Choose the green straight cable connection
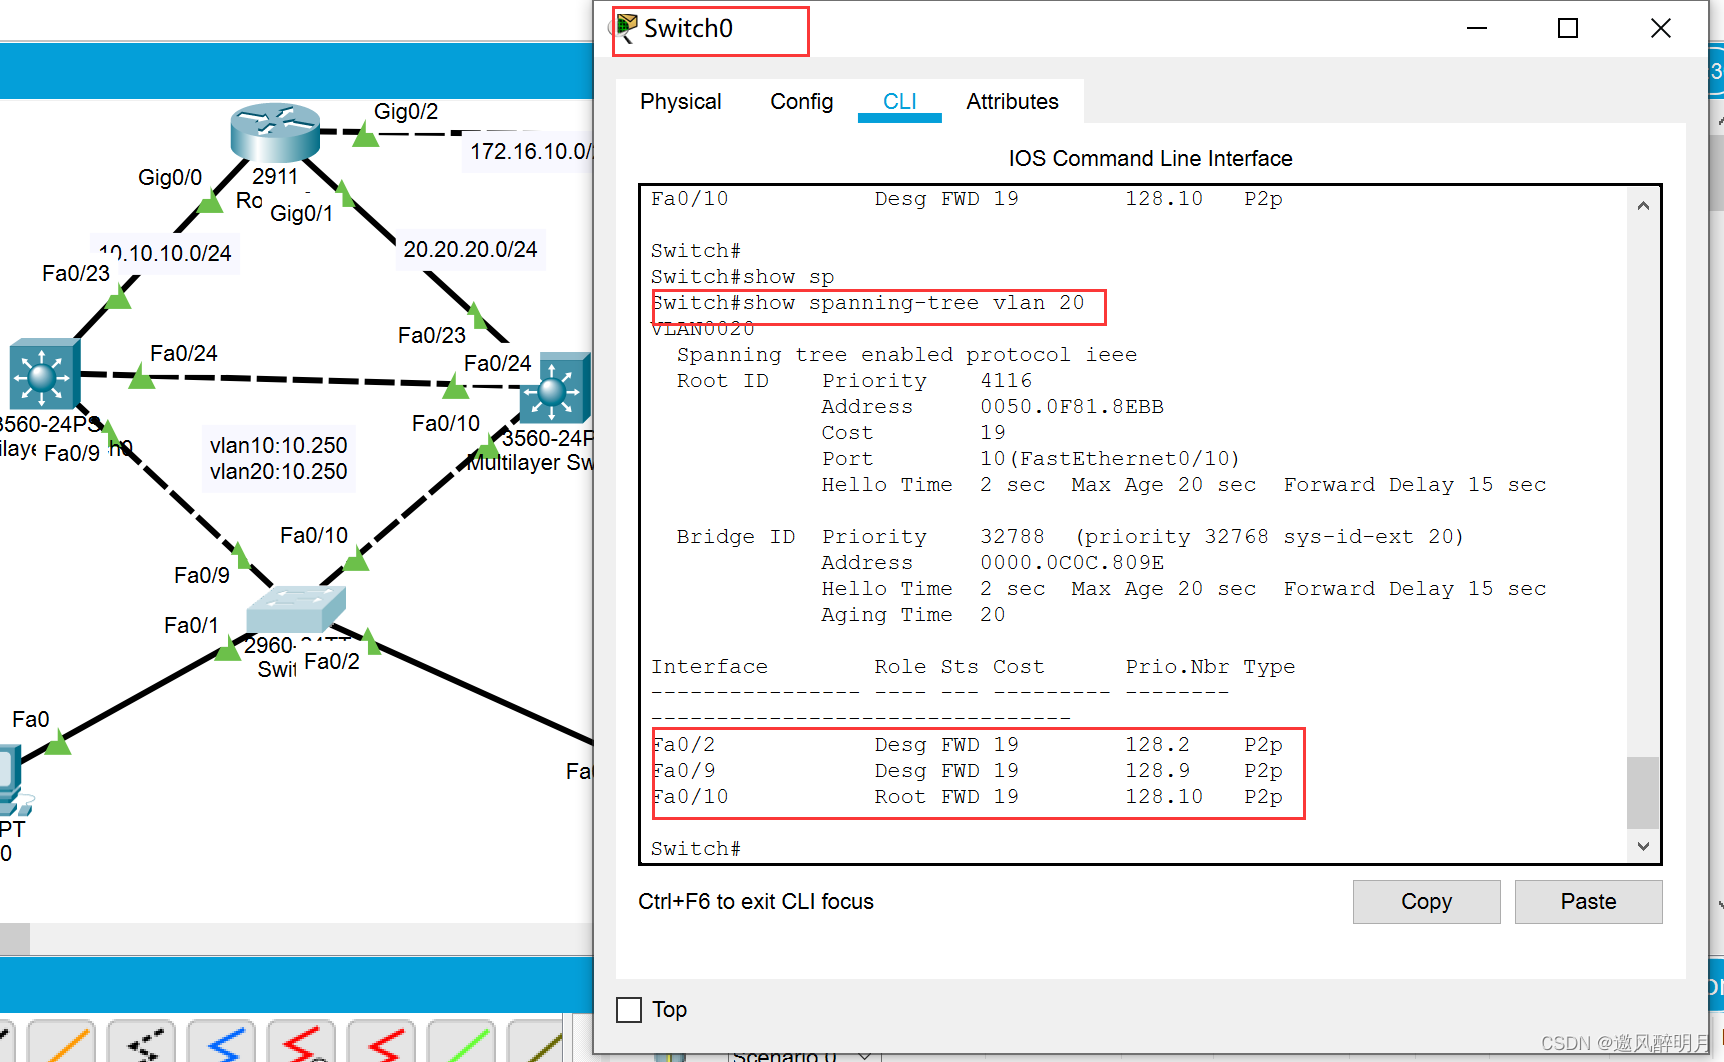Screen dimensions: 1724x1062 coord(462,1043)
